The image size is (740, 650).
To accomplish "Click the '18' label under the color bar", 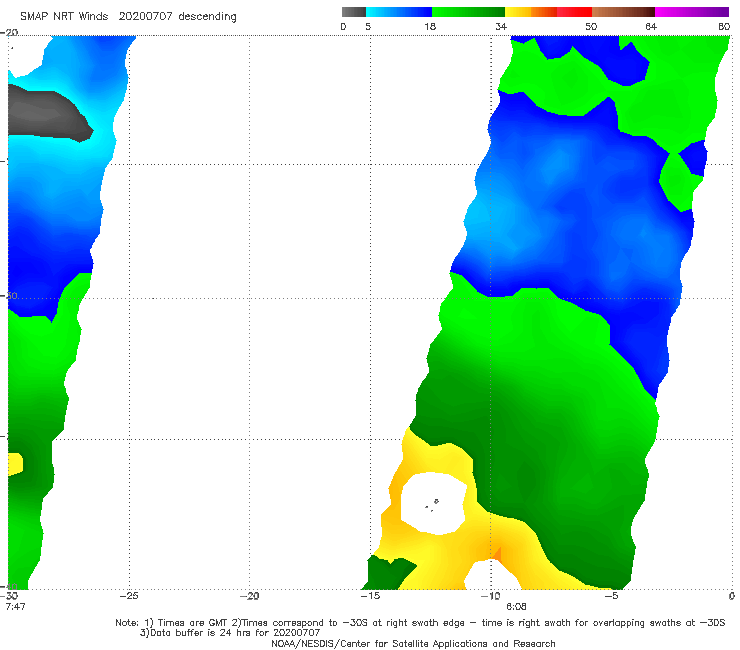I will point(430,26).
